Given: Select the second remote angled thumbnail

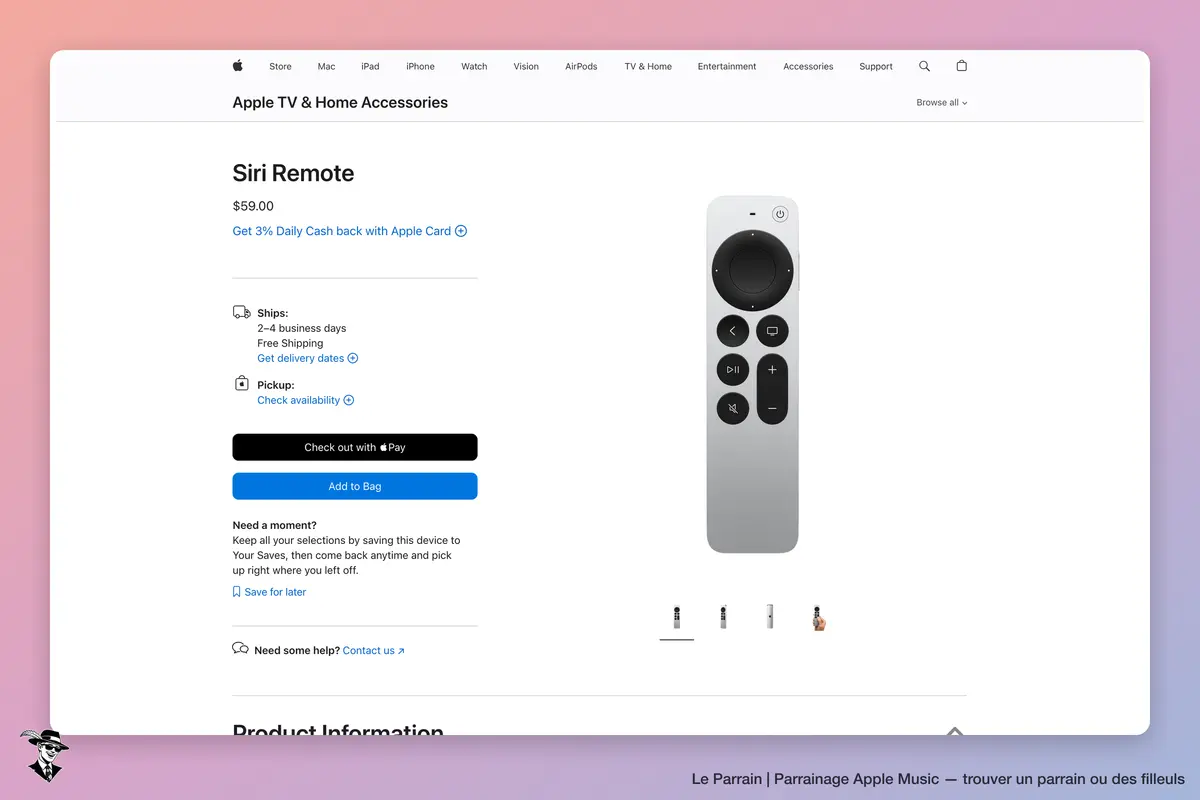Looking at the screenshot, I should click(723, 617).
